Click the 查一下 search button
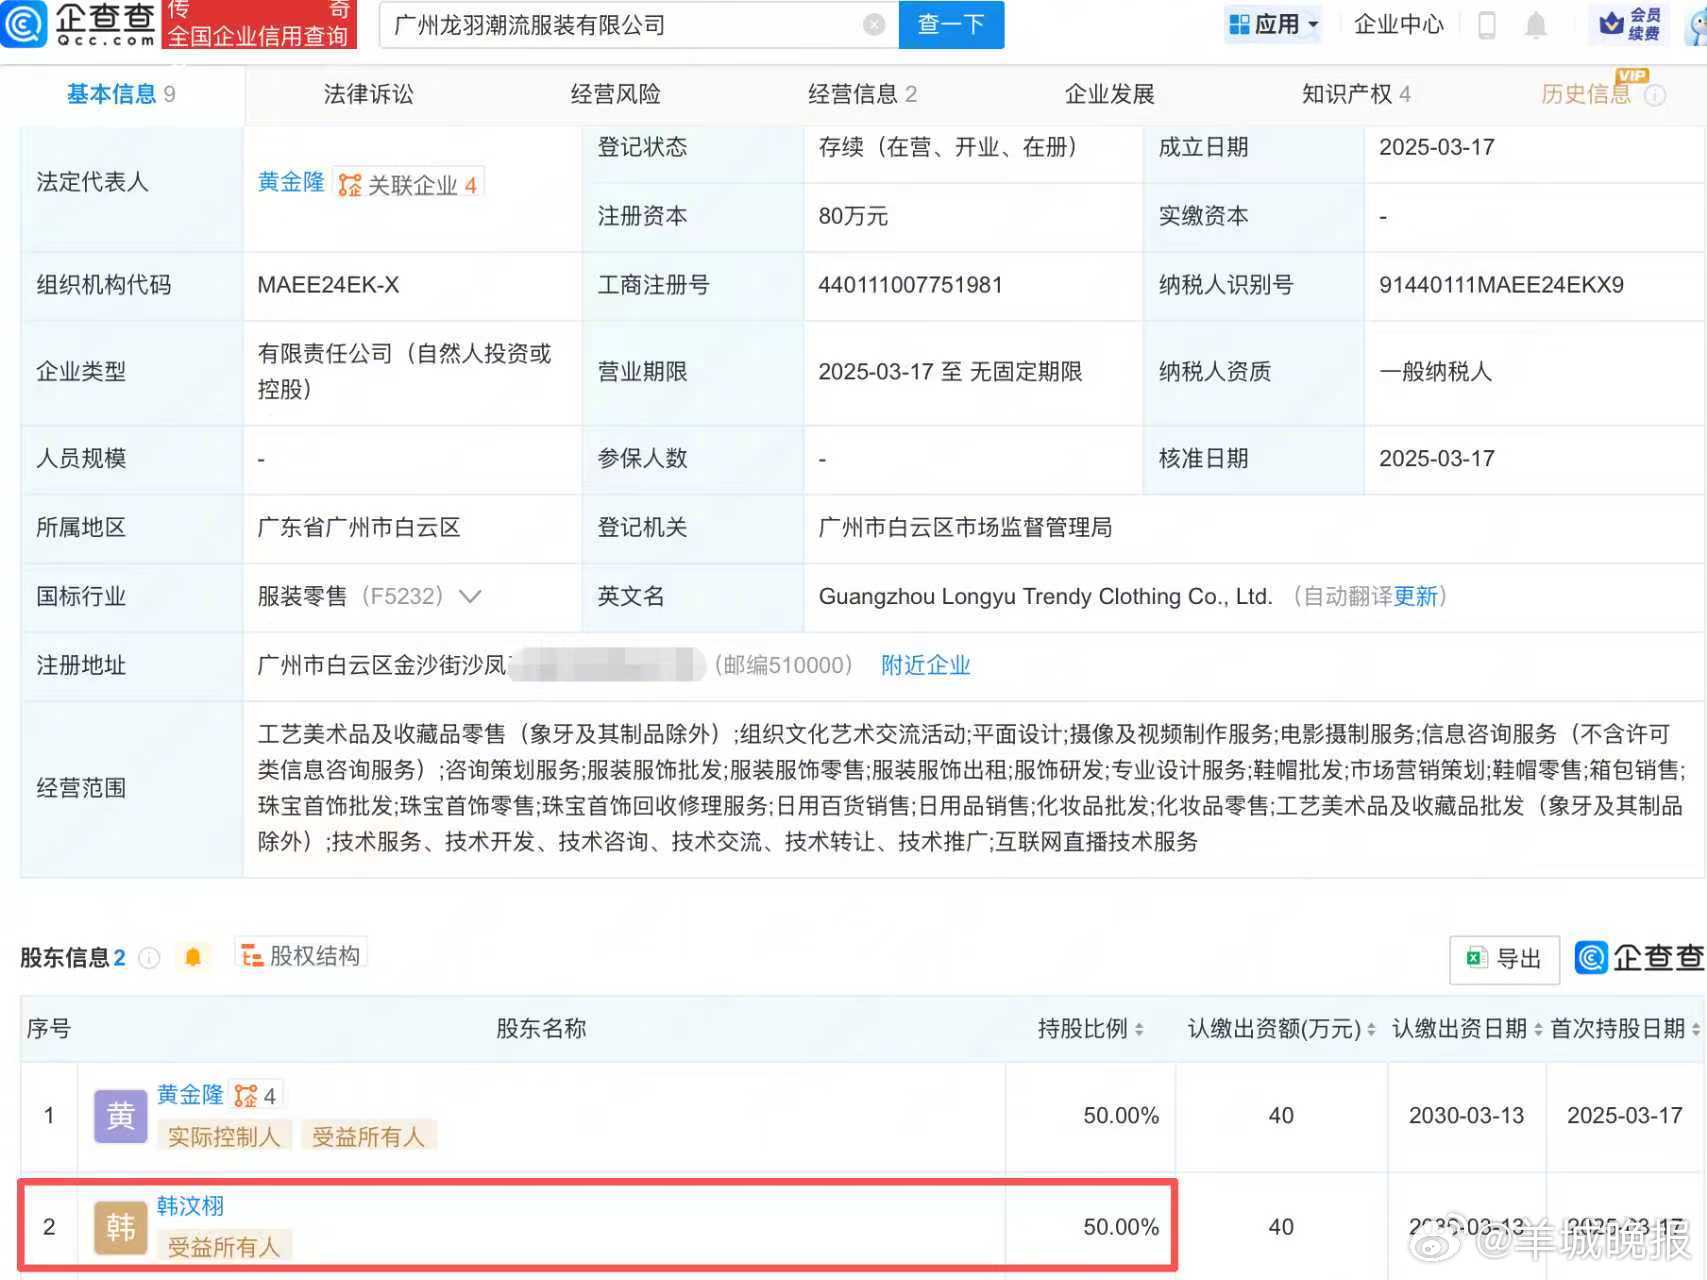 coord(951,24)
